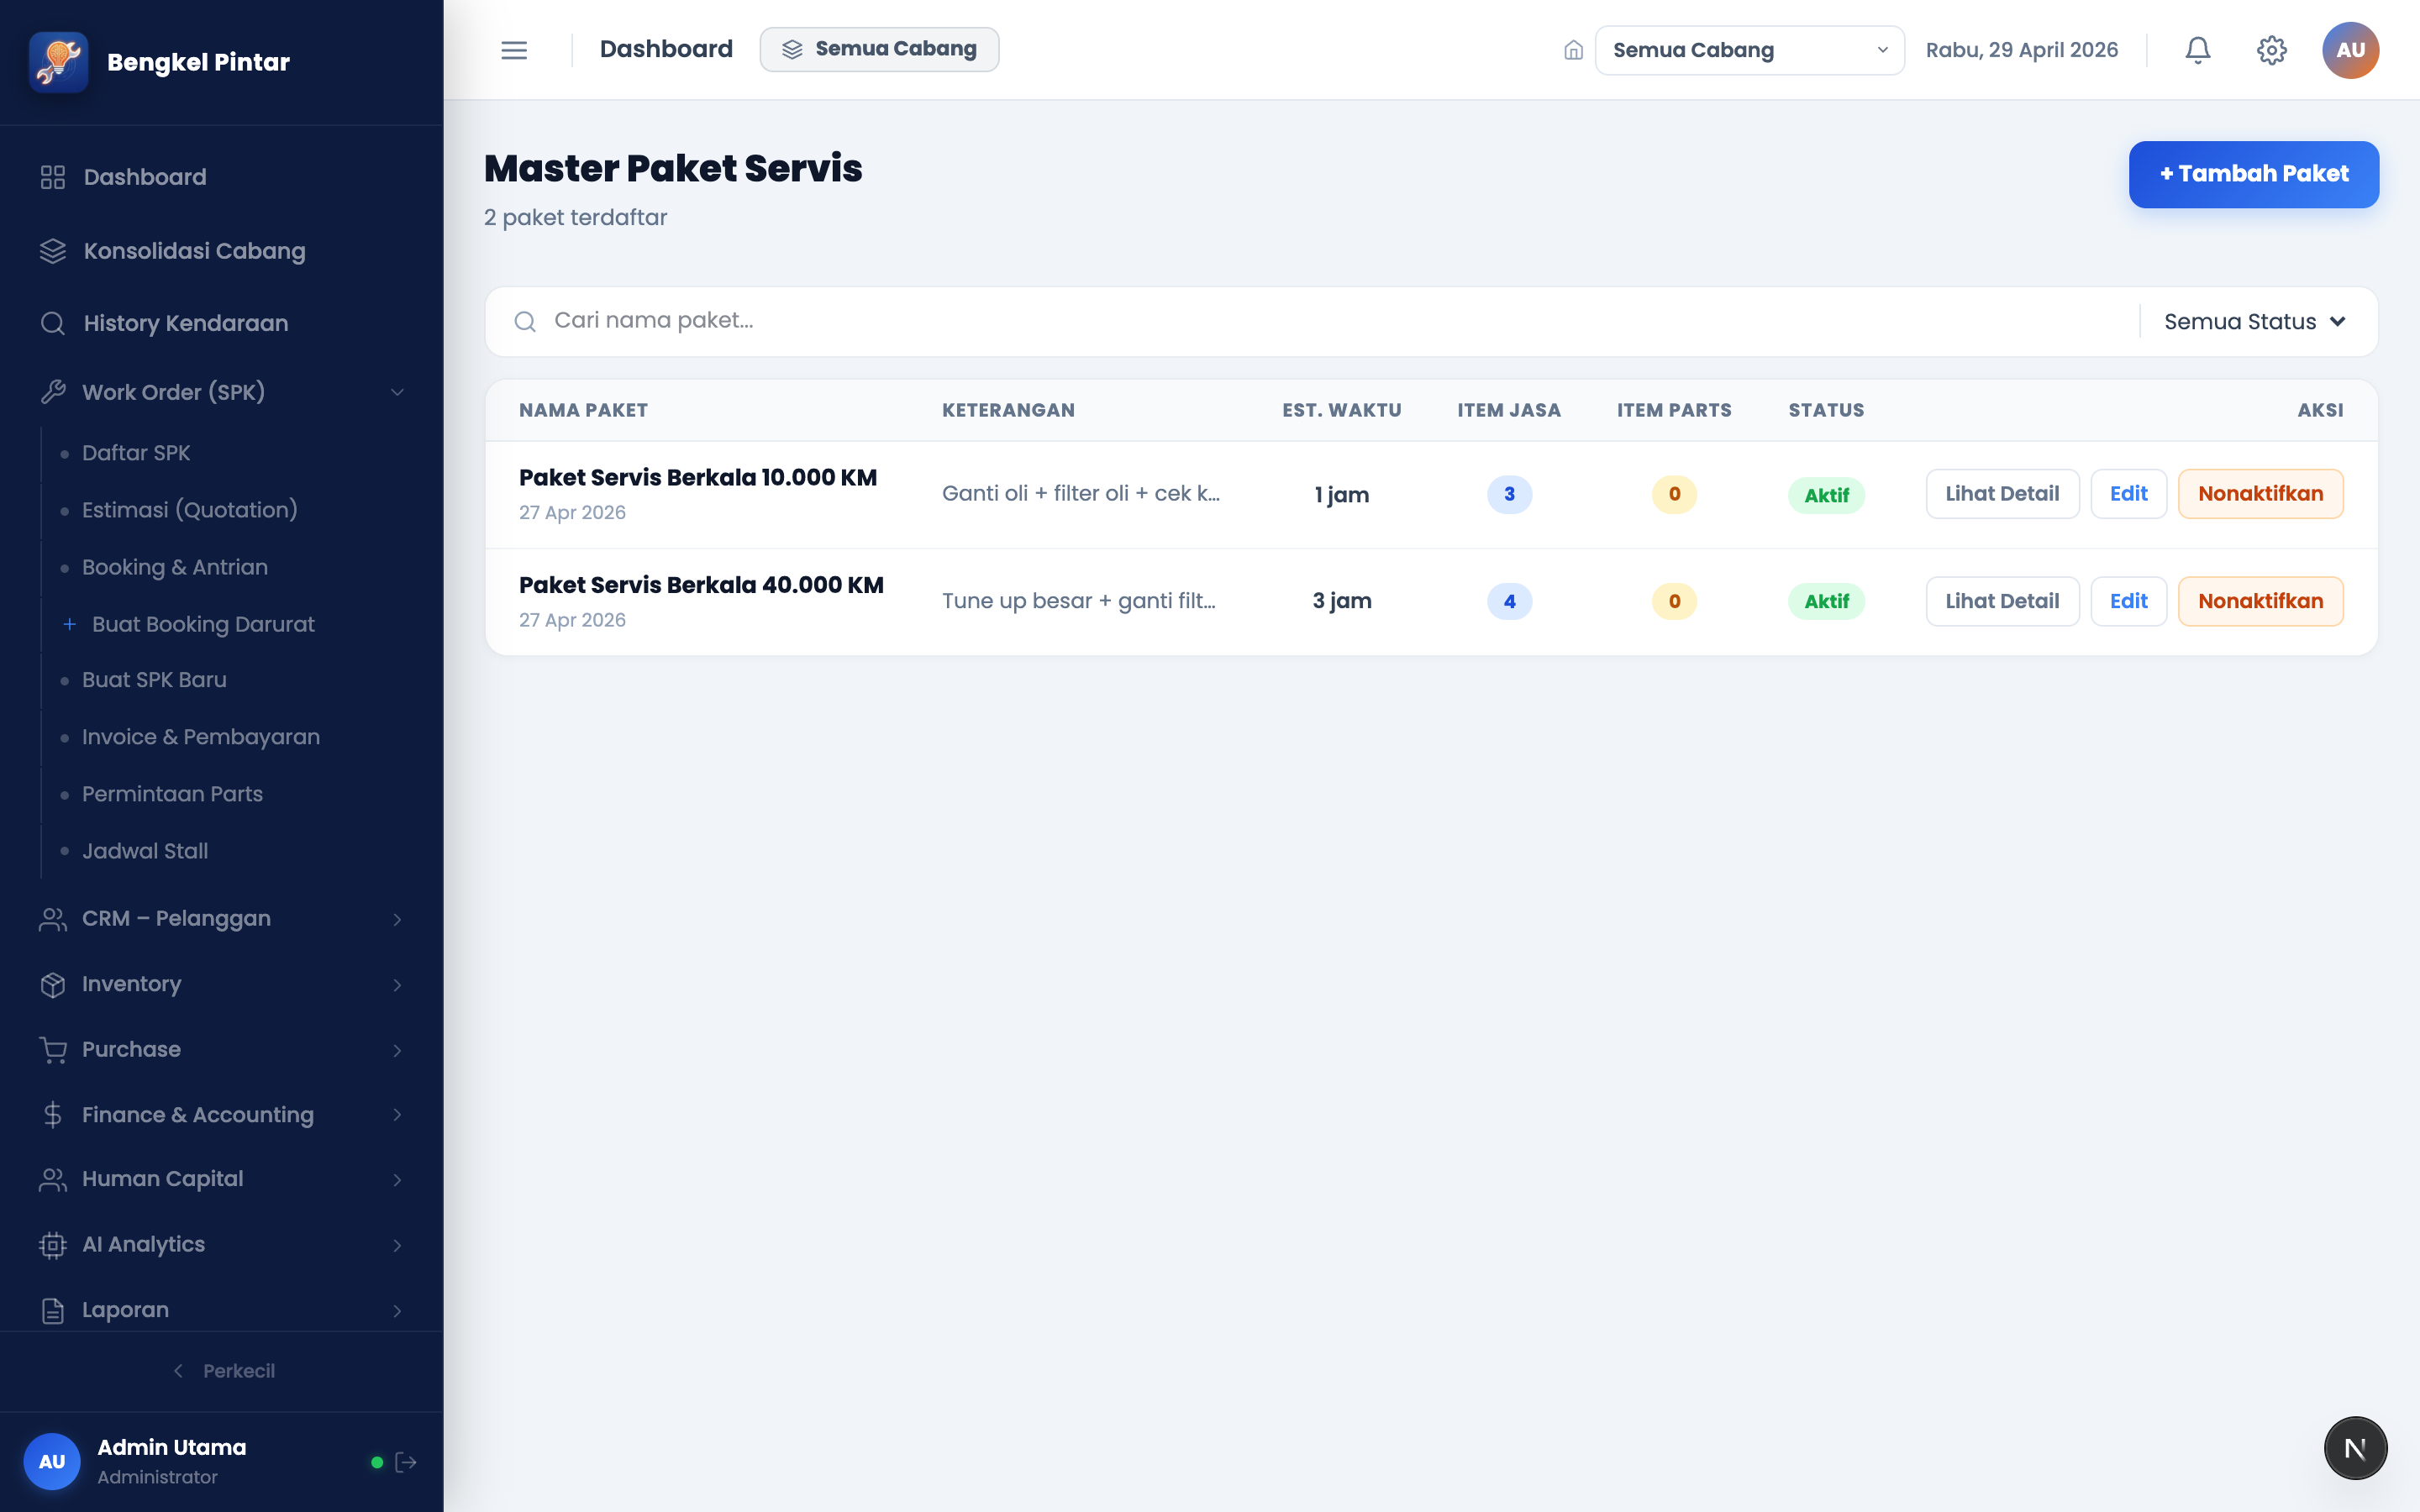The image size is (2420, 1512).
Task: Nonaktifkan Paket Servis Berkala 10.000 KM
Action: pos(2260,494)
